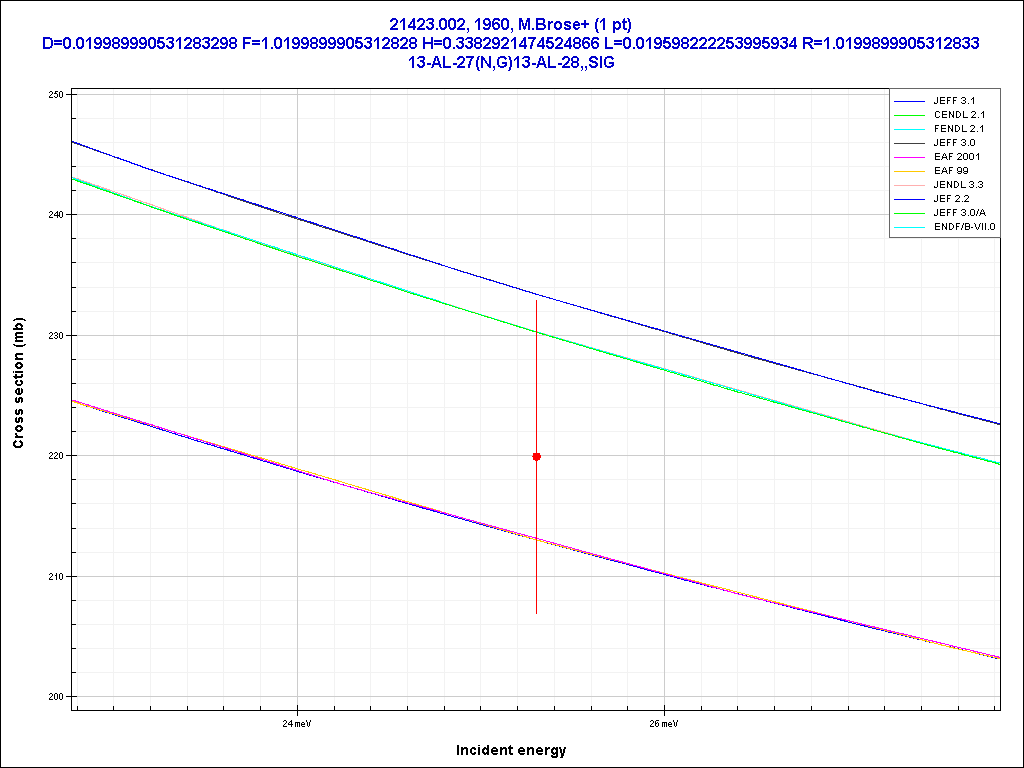Click FENDL 2.1 legend label

click(959, 129)
